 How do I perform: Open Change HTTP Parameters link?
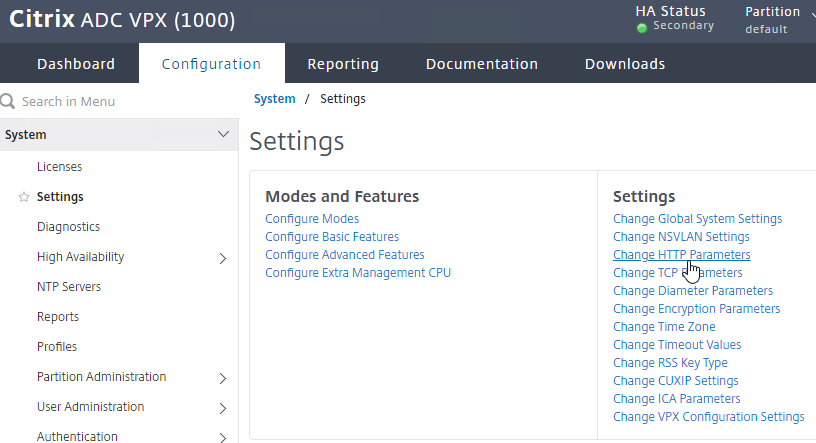(682, 255)
